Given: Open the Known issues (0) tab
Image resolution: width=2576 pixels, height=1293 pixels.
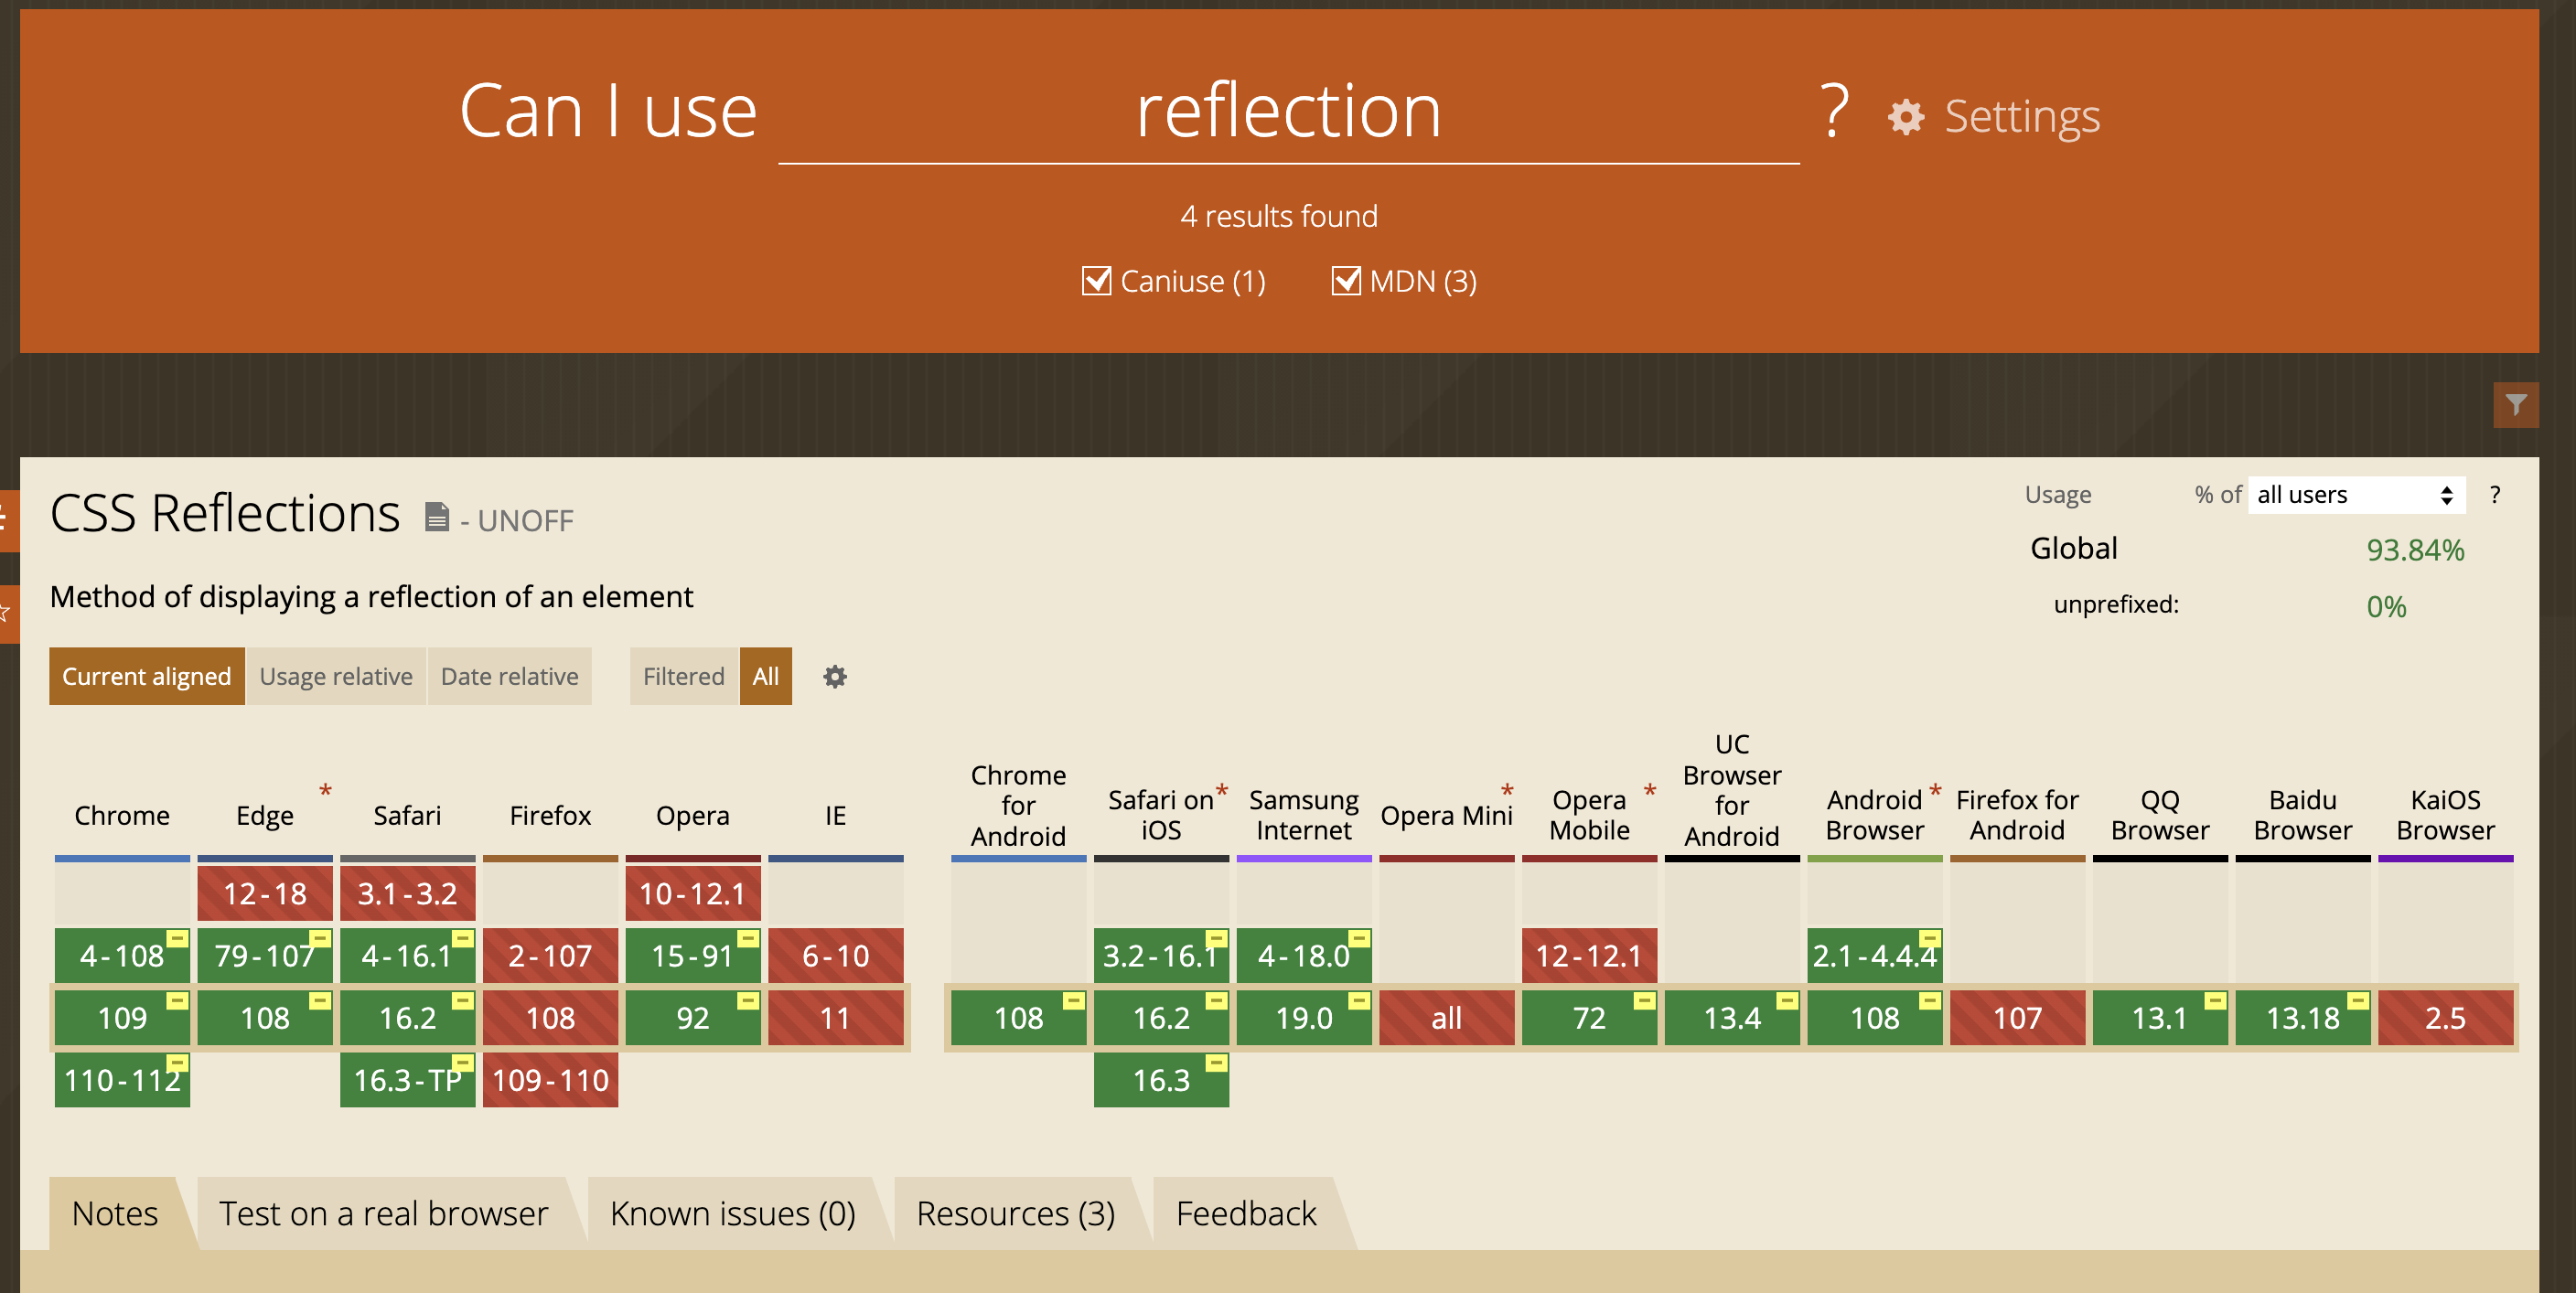Looking at the screenshot, I should [x=733, y=1213].
